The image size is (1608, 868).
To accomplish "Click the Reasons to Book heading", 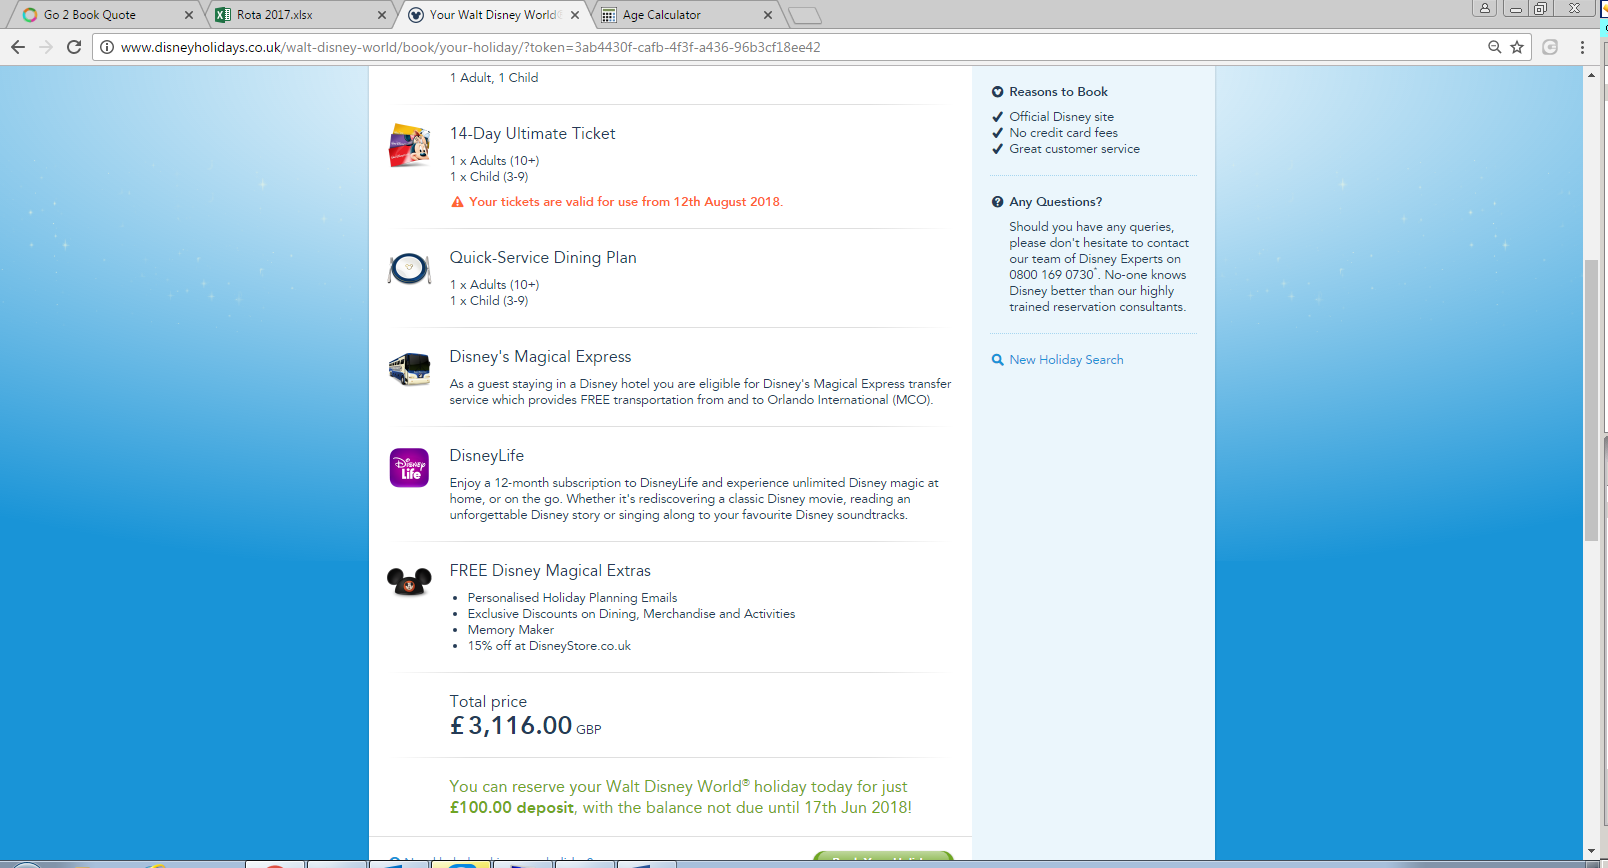I will click(x=1058, y=92).
